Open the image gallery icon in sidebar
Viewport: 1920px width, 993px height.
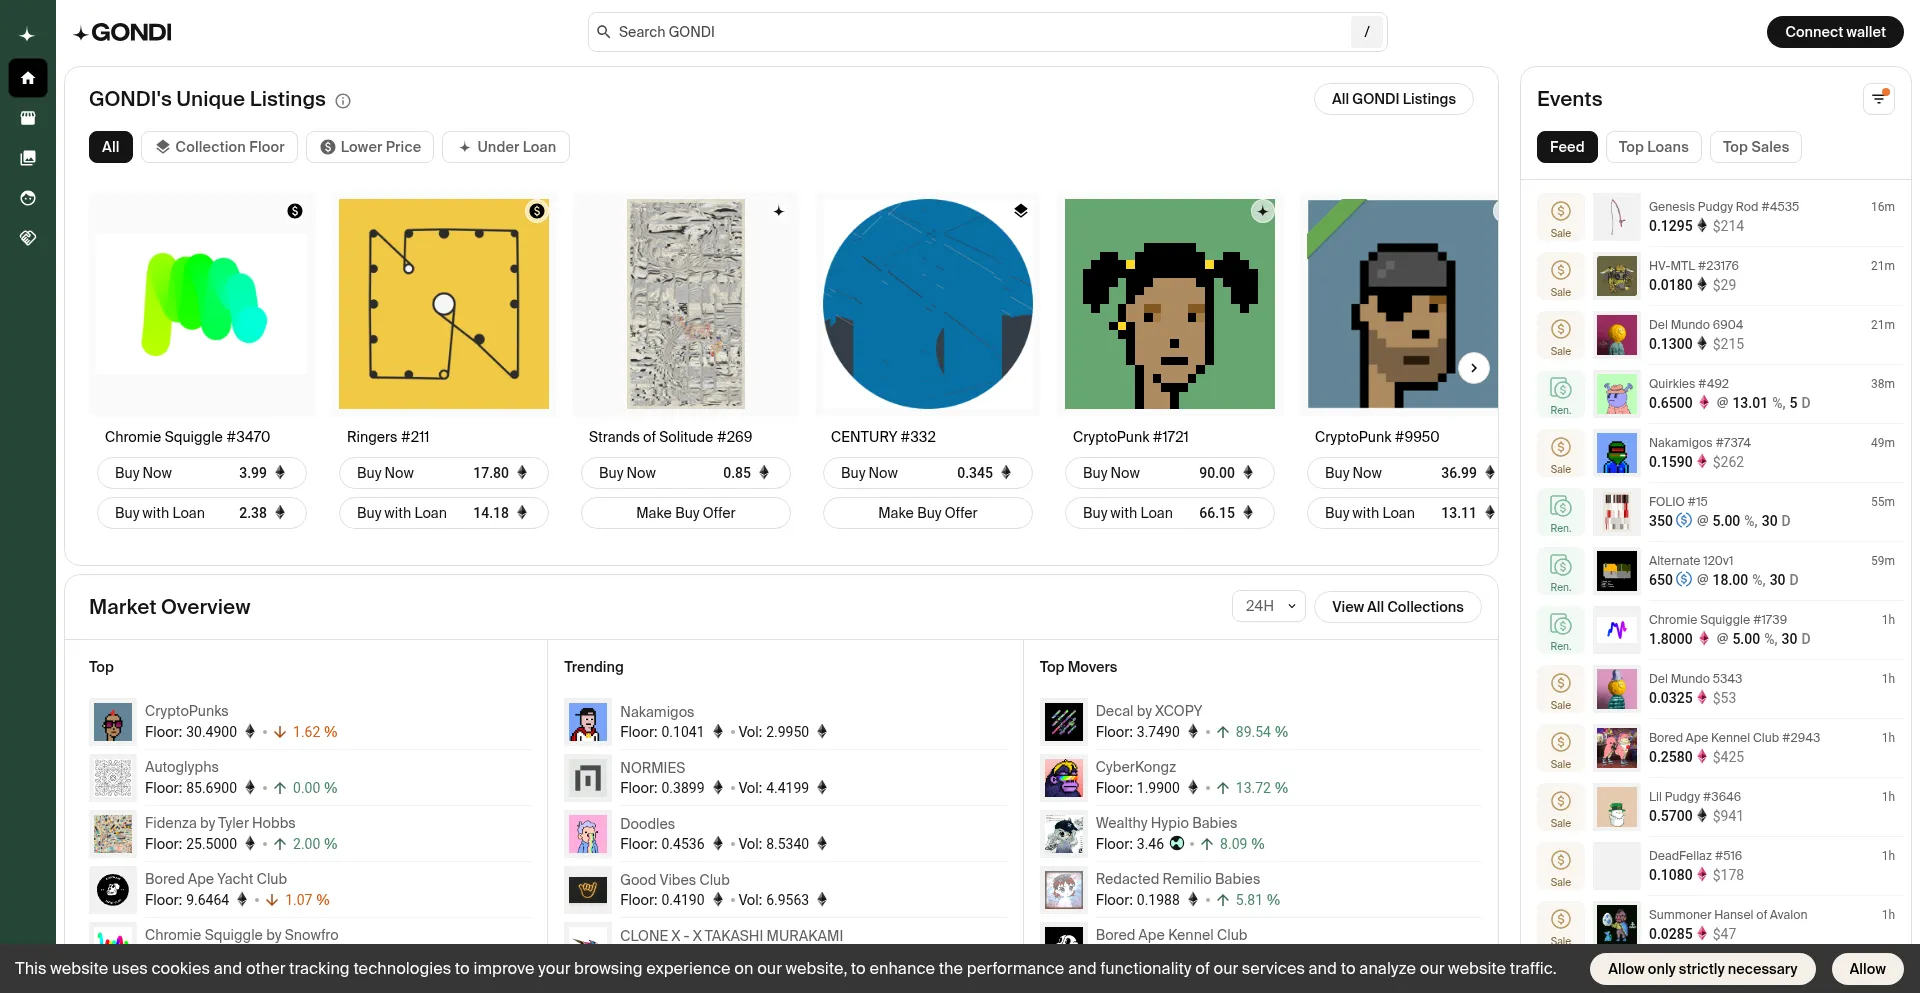coord(28,158)
